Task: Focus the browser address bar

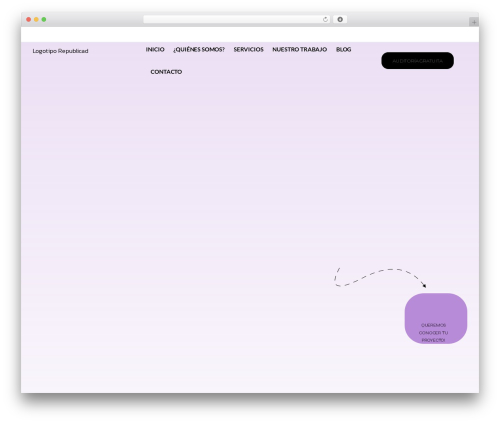Action: pos(236,20)
